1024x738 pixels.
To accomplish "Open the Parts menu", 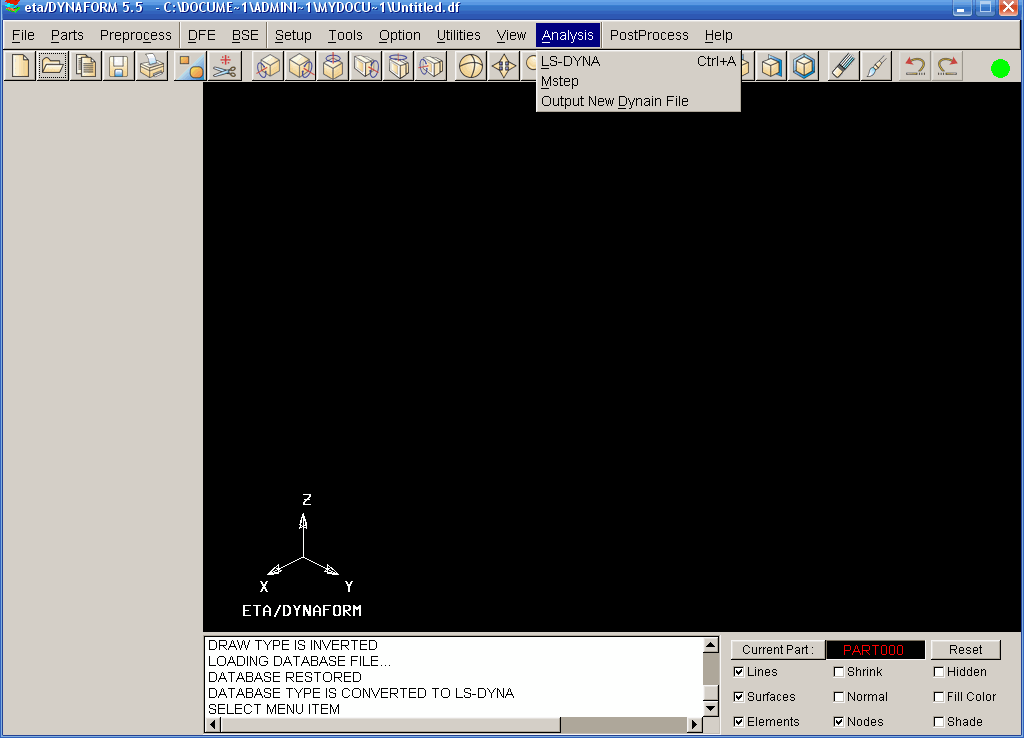I will point(67,35).
